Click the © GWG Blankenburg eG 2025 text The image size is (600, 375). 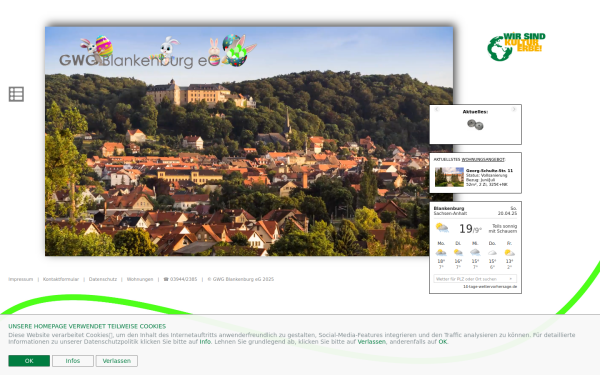click(x=241, y=279)
